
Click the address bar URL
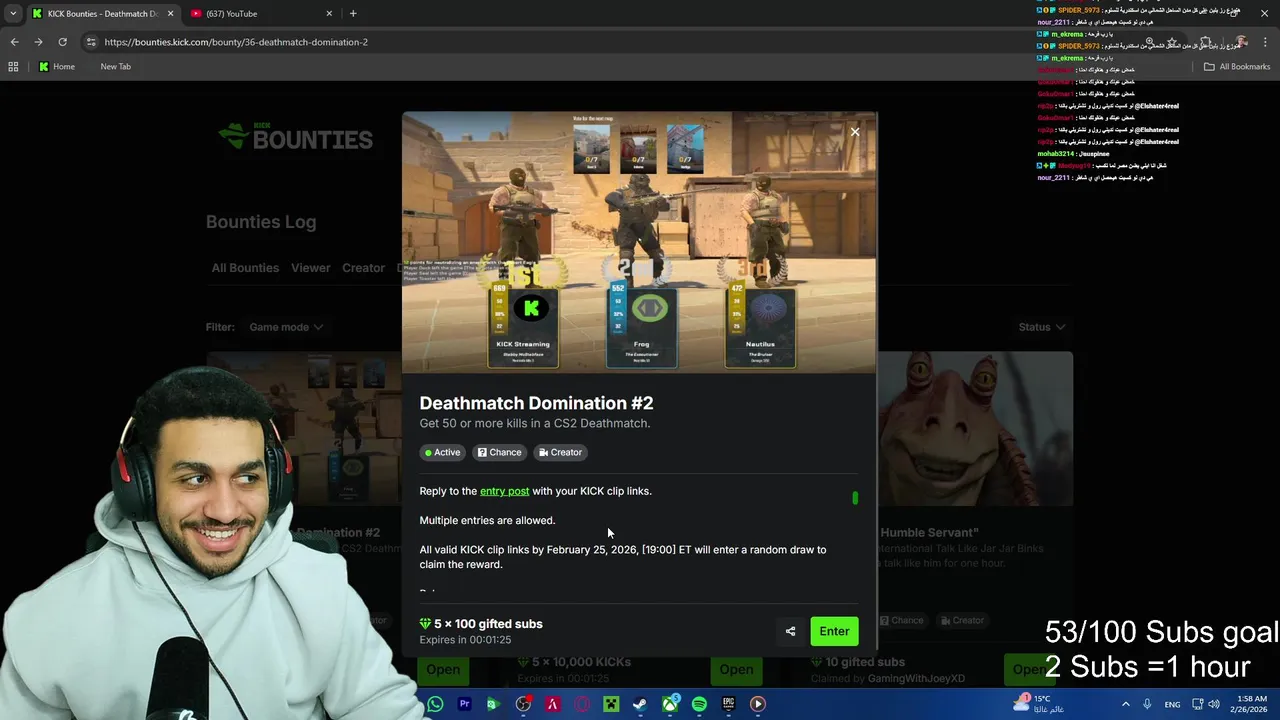(x=236, y=42)
